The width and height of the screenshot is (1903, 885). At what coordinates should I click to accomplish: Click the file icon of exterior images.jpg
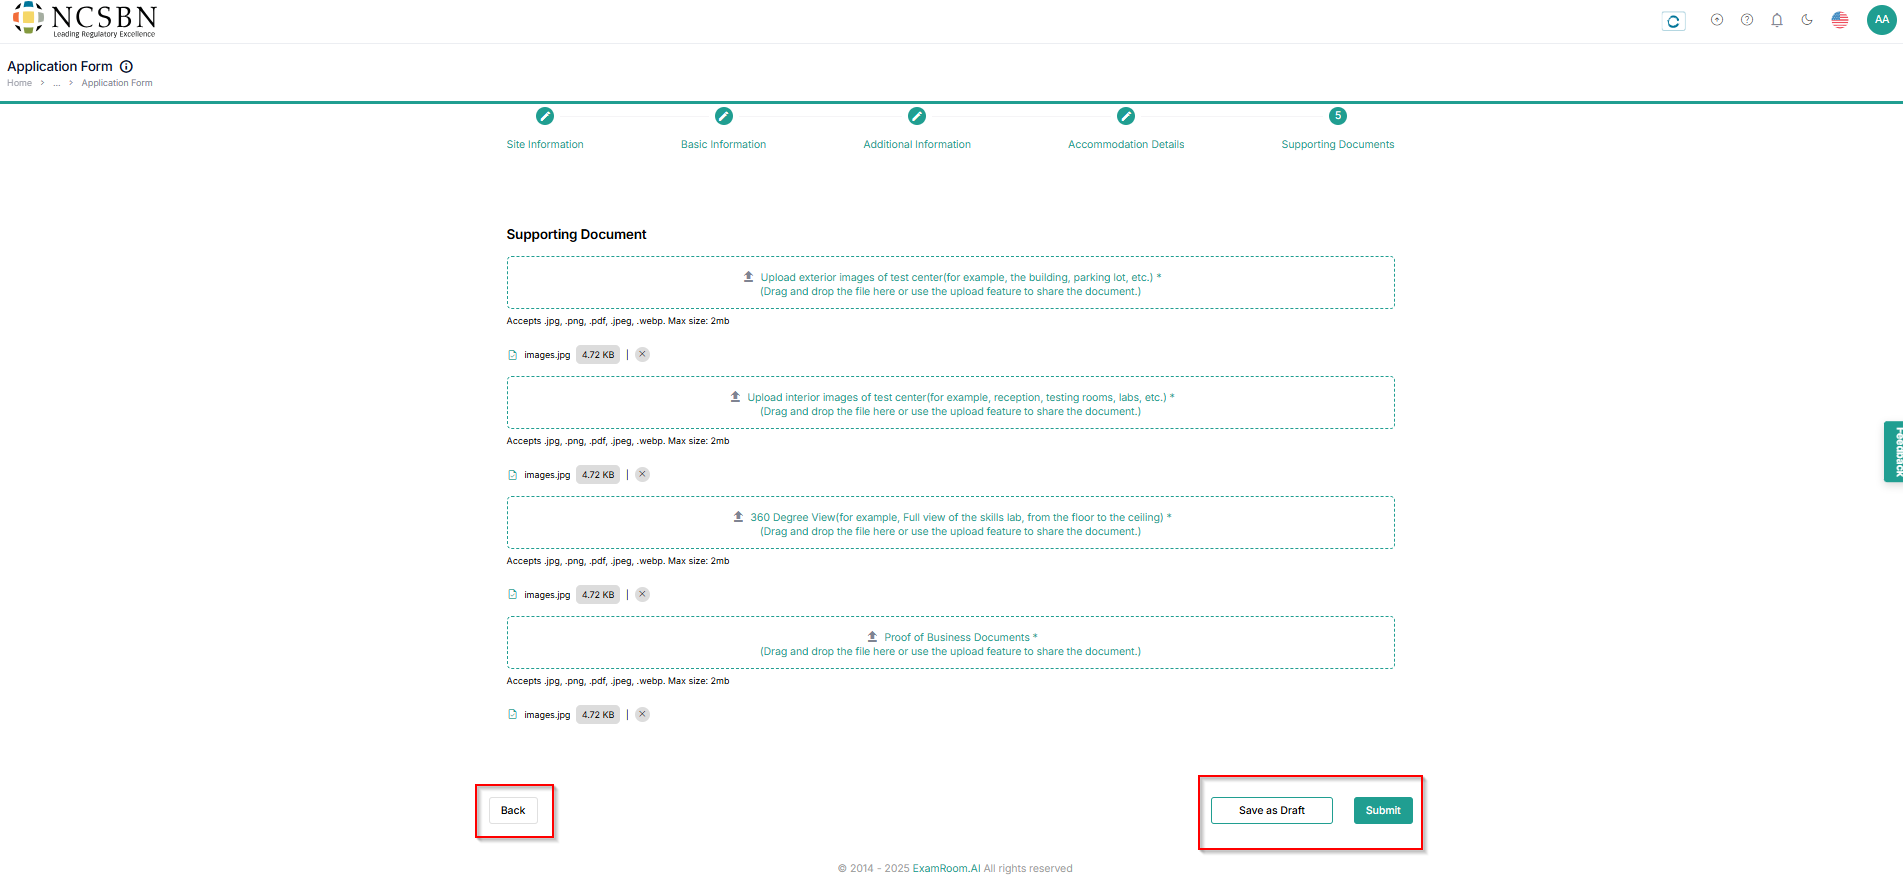click(x=513, y=355)
